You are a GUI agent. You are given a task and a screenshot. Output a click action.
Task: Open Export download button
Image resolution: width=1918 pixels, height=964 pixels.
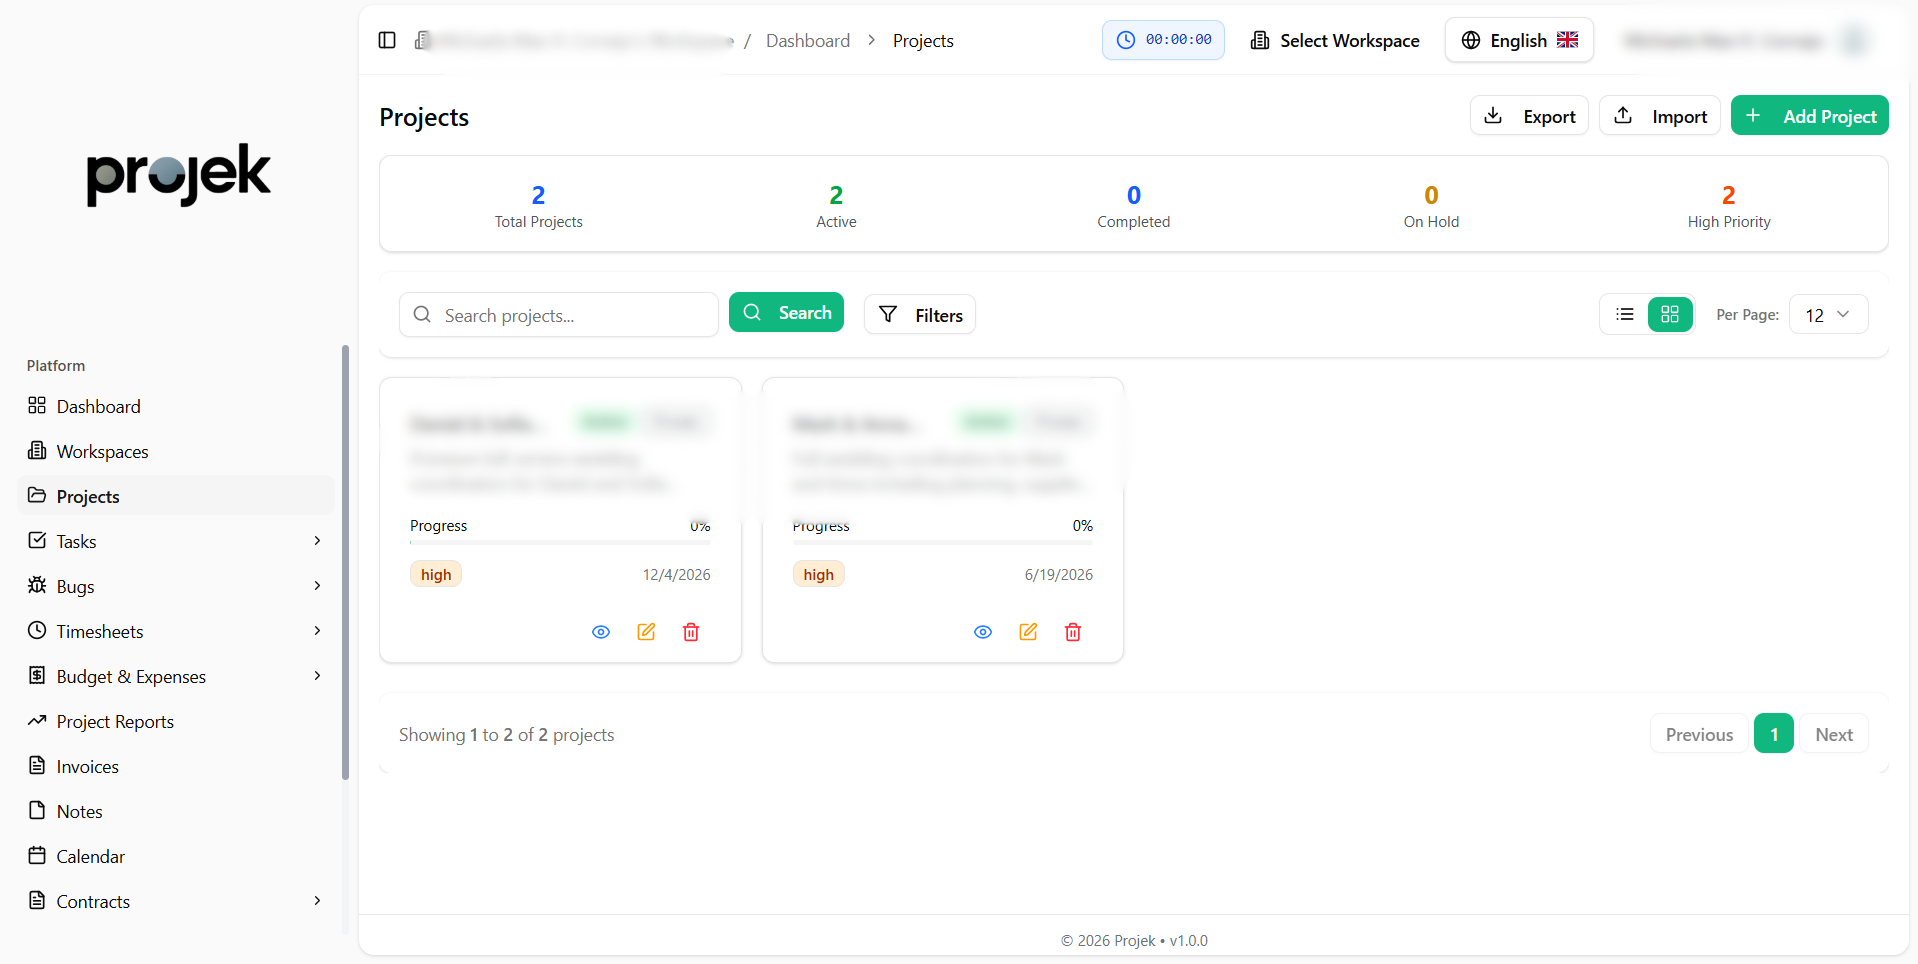click(1529, 116)
